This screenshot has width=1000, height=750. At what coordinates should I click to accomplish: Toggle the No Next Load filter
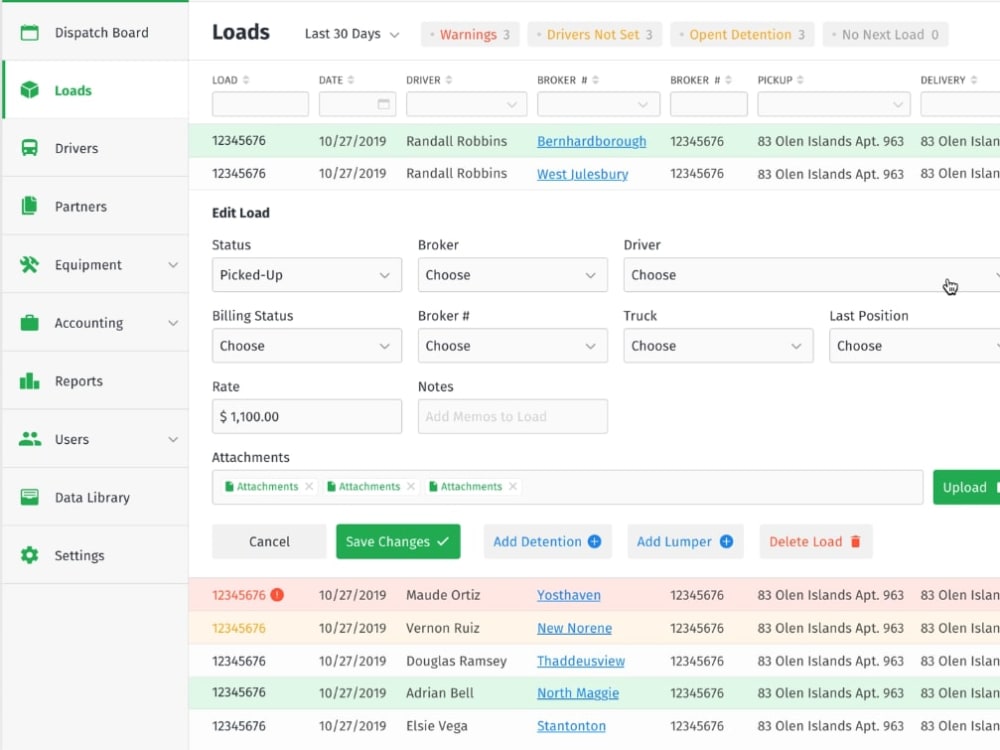(885, 34)
